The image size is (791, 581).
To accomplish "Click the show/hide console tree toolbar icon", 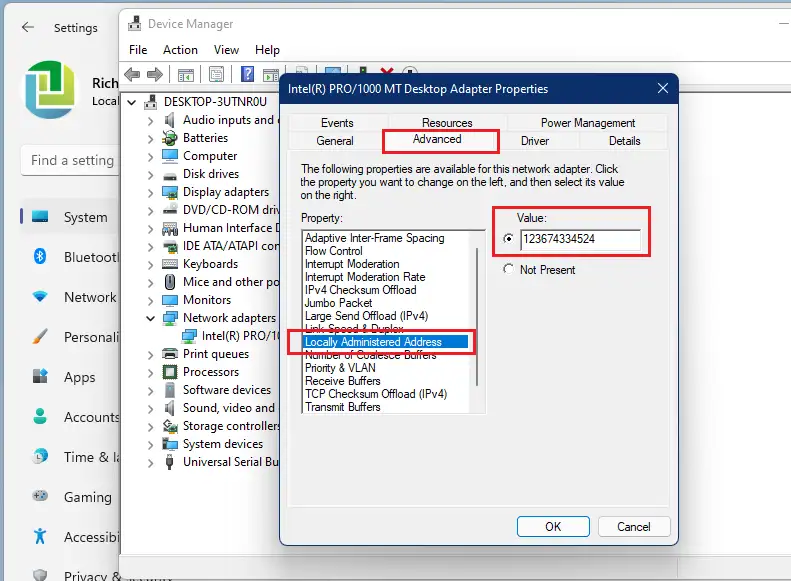I will (186, 75).
